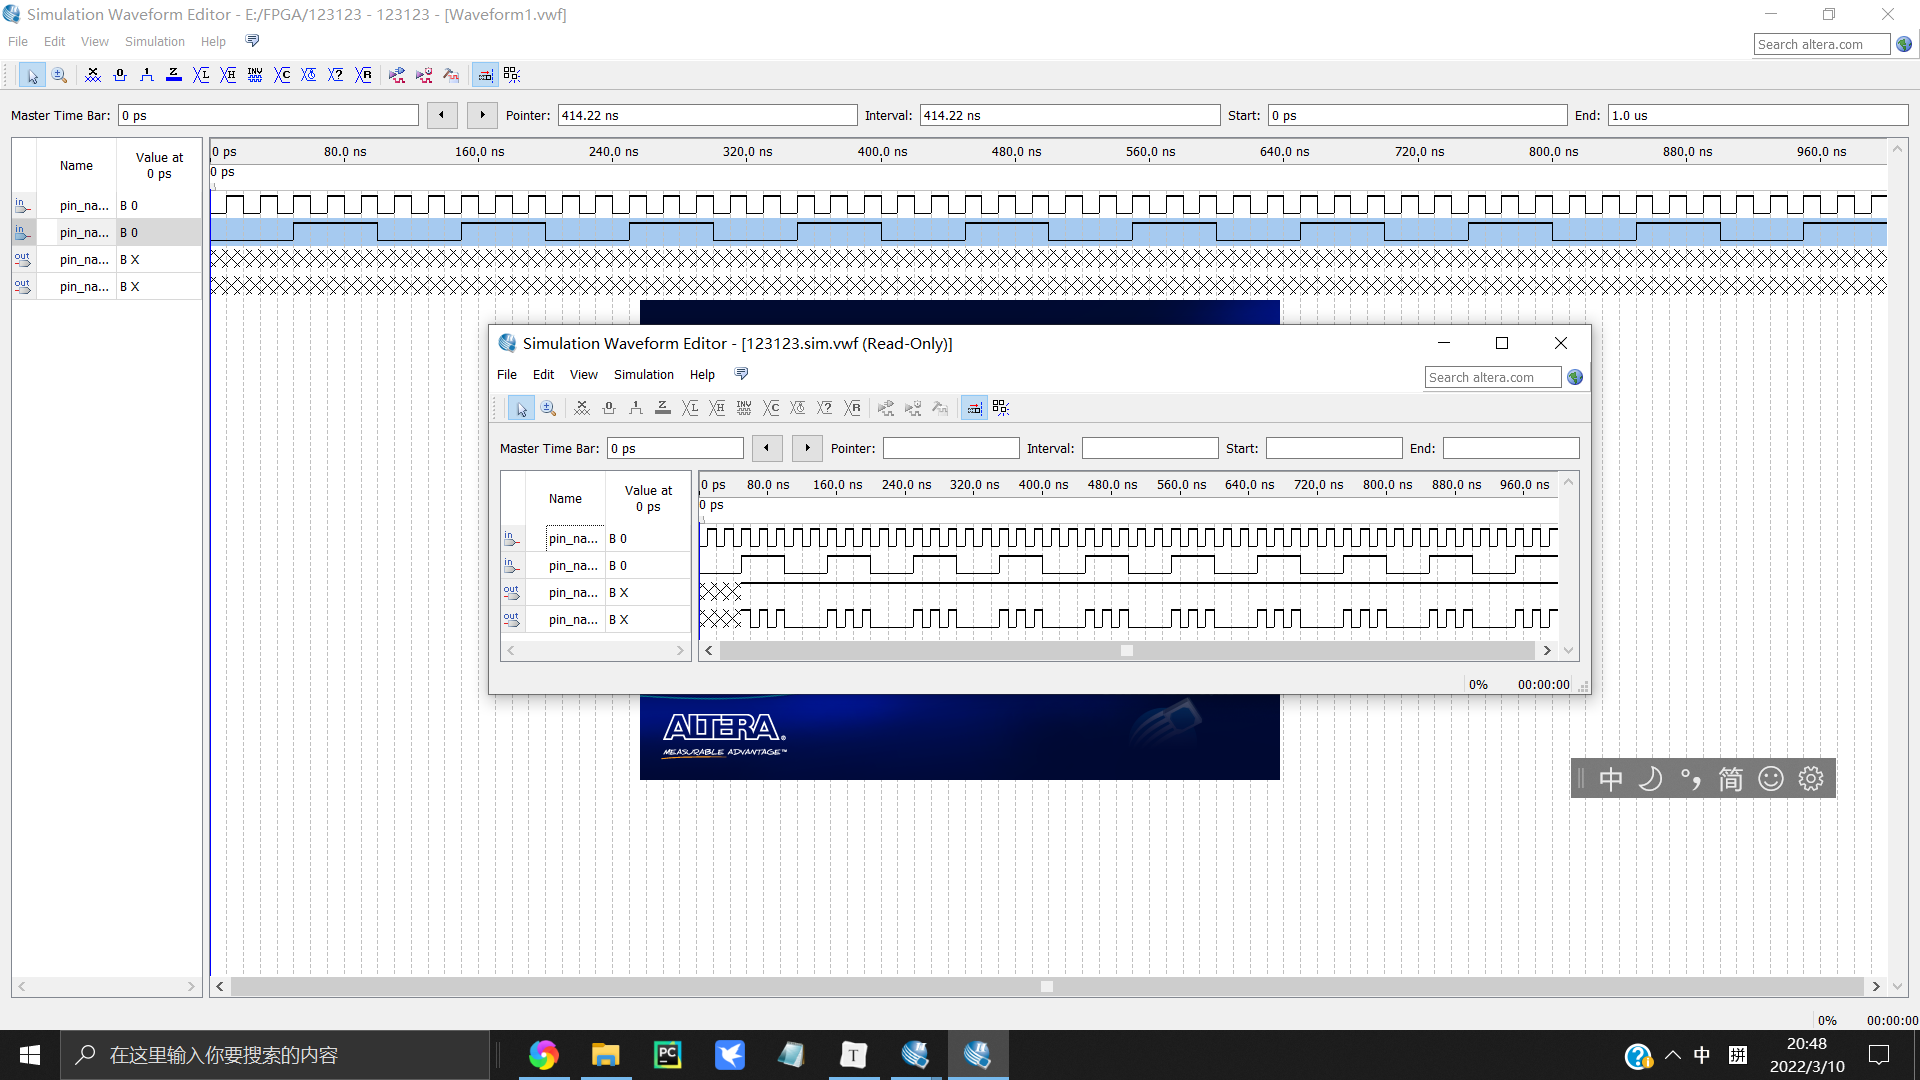Viewport: 1920px width, 1080px height.
Task: Invert the selected waveform (INV)
Action: coord(255,75)
